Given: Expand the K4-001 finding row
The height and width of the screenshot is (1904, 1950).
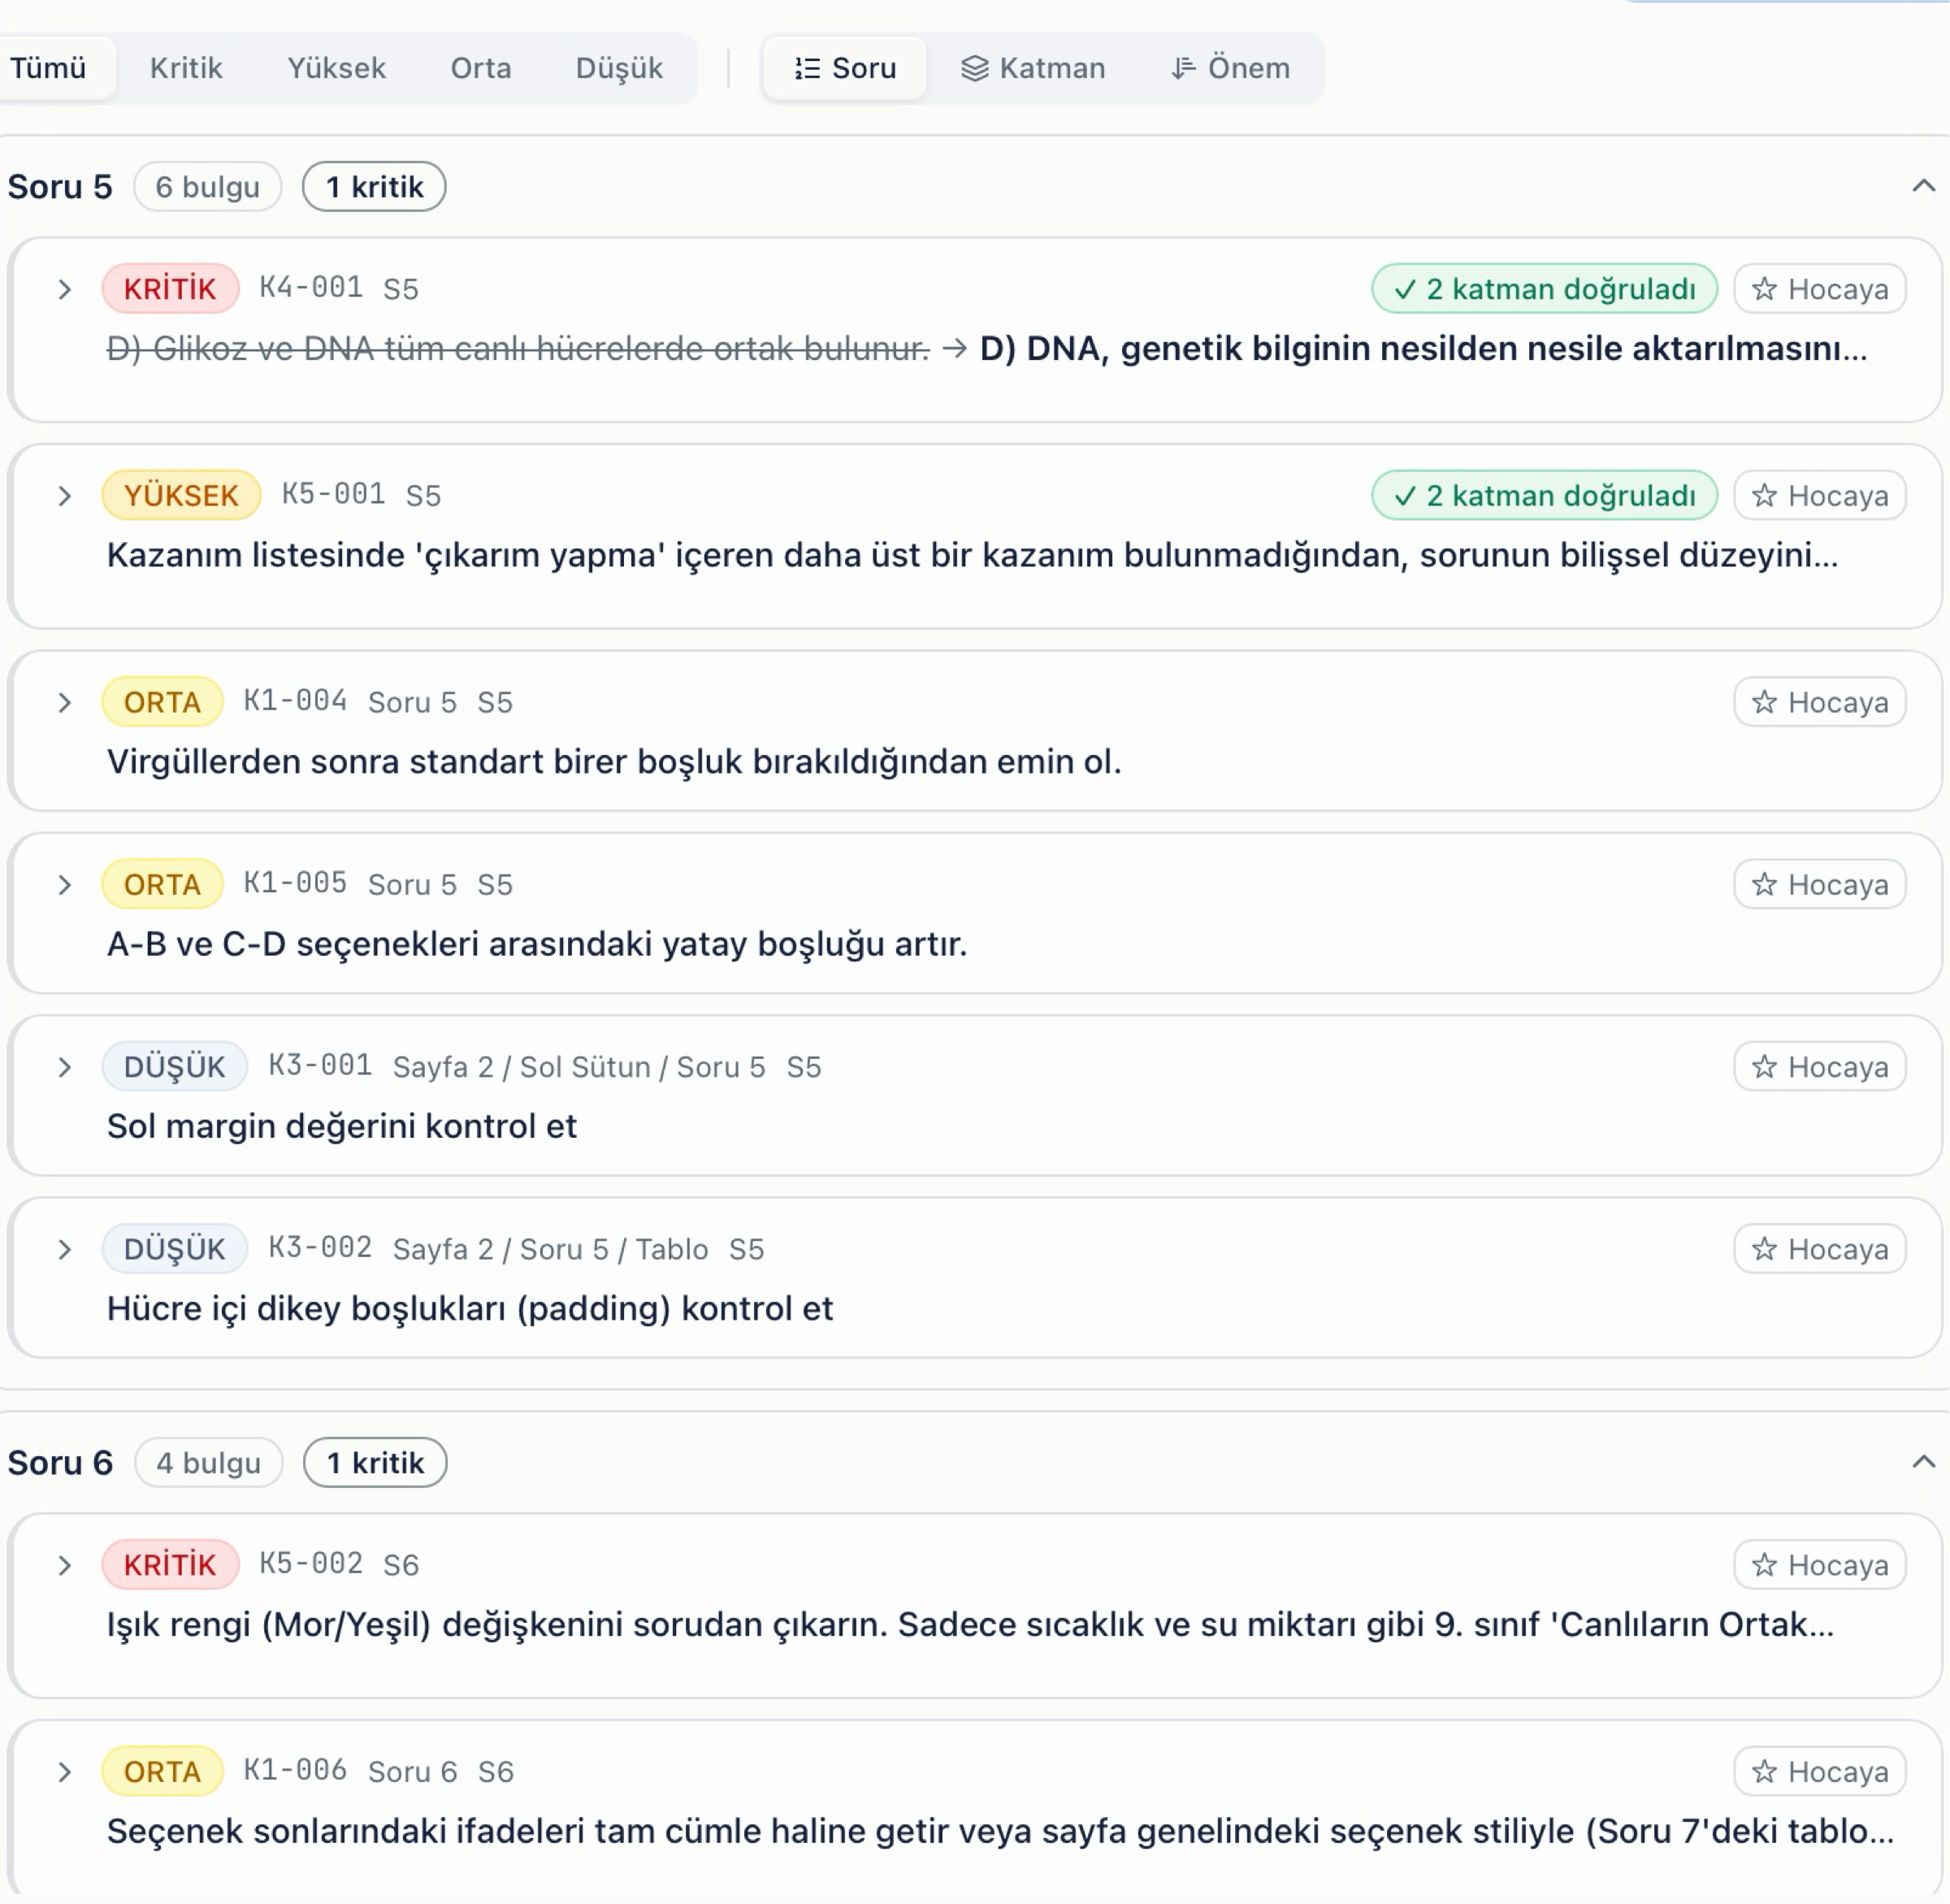Looking at the screenshot, I should [x=65, y=290].
